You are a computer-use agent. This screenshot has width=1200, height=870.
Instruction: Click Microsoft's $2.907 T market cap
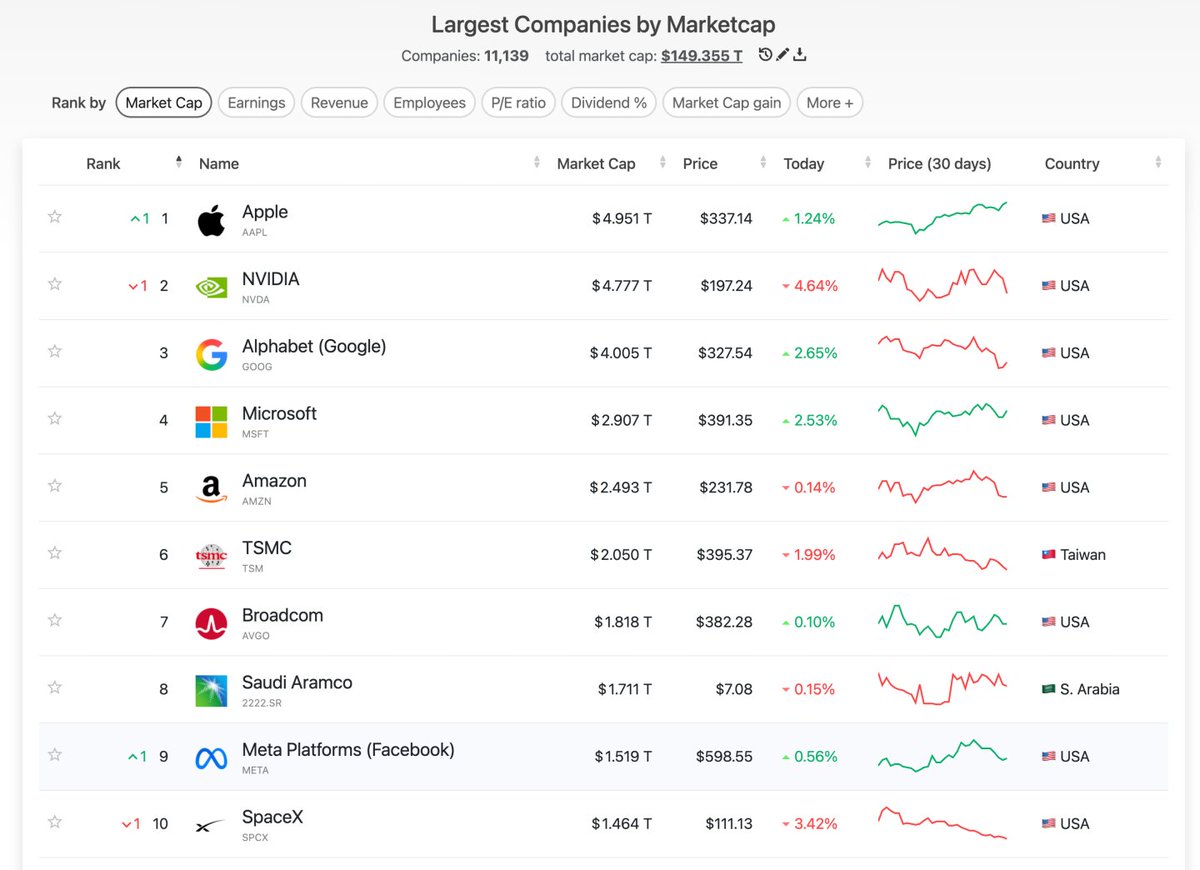[620, 420]
